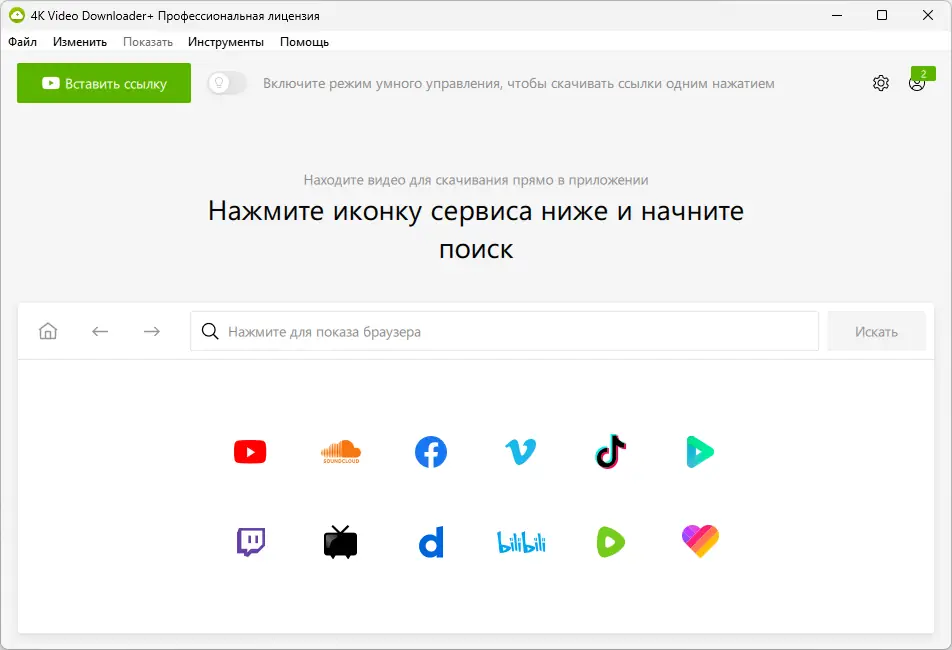This screenshot has width=952, height=650.
Task: Select the Twitch service icon
Action: pos(250,541)
